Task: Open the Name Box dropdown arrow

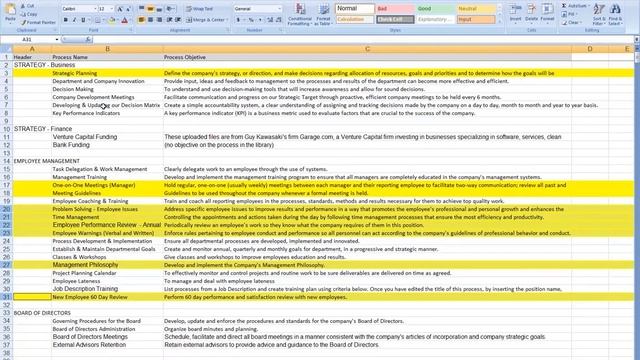Action: pyautogui.click(x=57, y=39)
